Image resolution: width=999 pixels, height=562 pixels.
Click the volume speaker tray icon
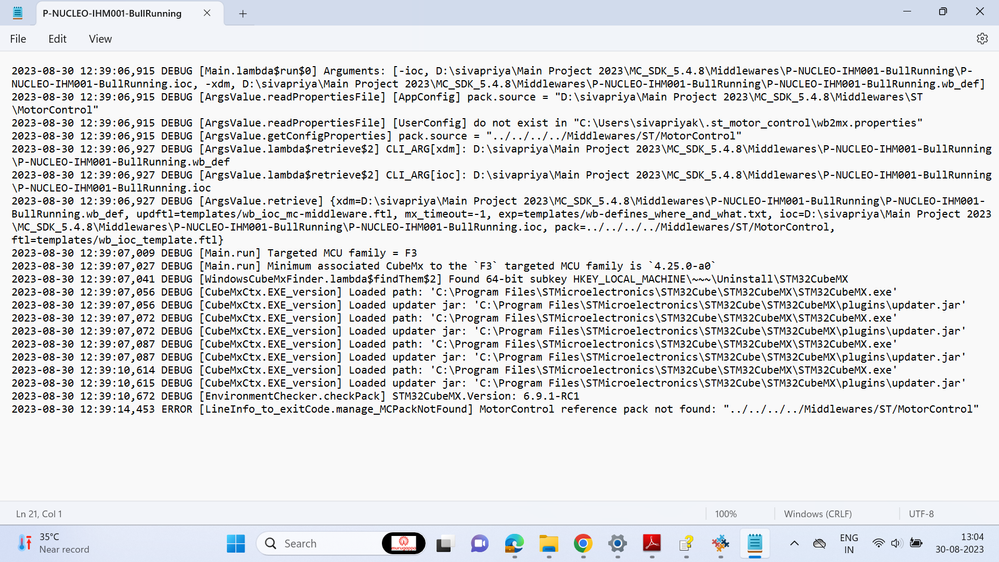point(896,544)
